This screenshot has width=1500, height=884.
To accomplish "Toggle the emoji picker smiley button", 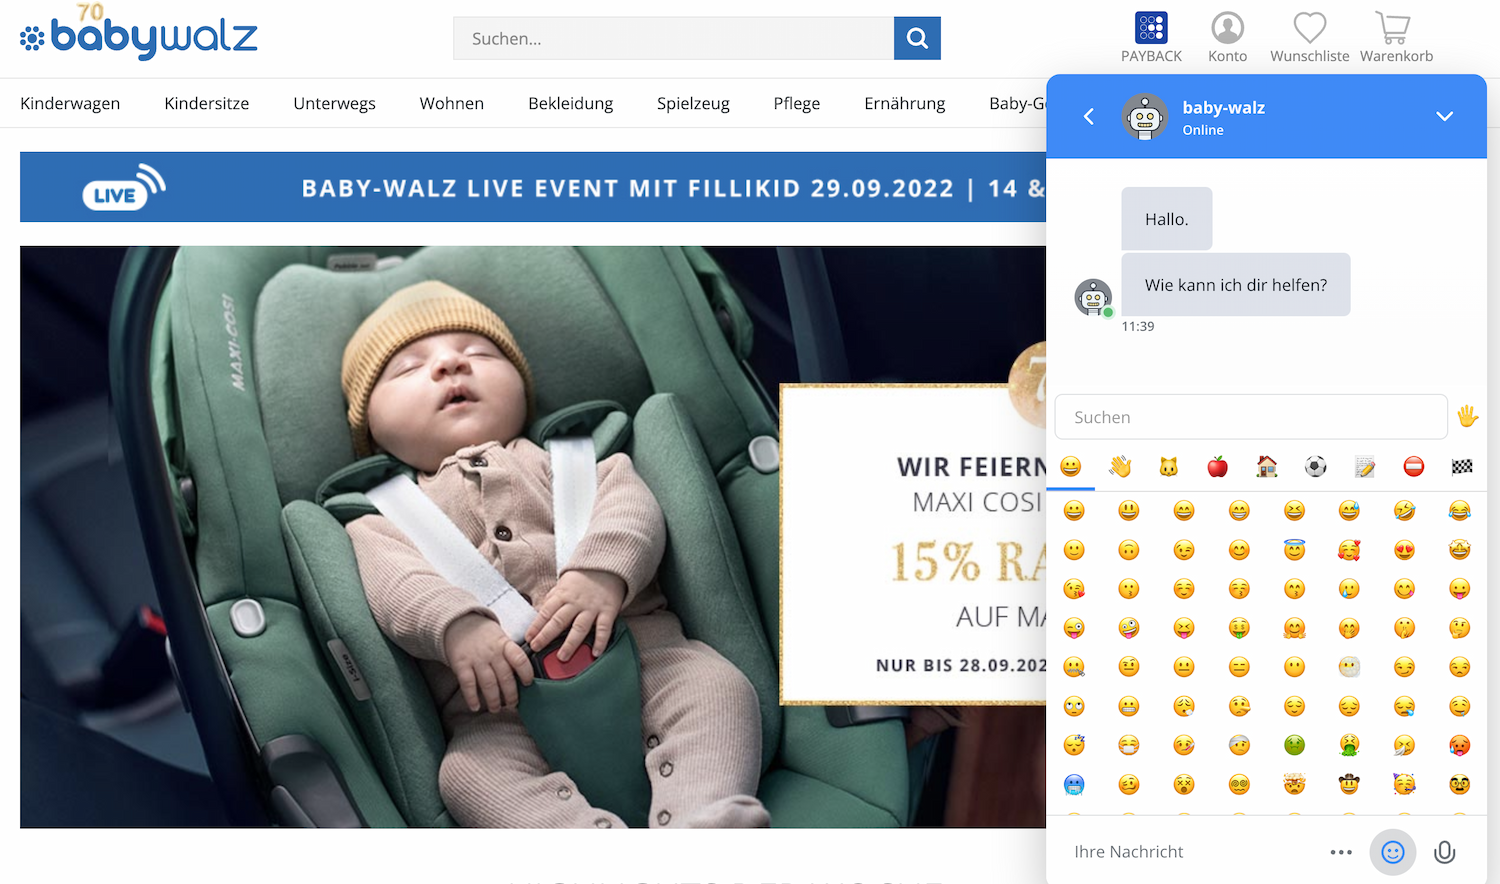I will [x=1393, y=852].
